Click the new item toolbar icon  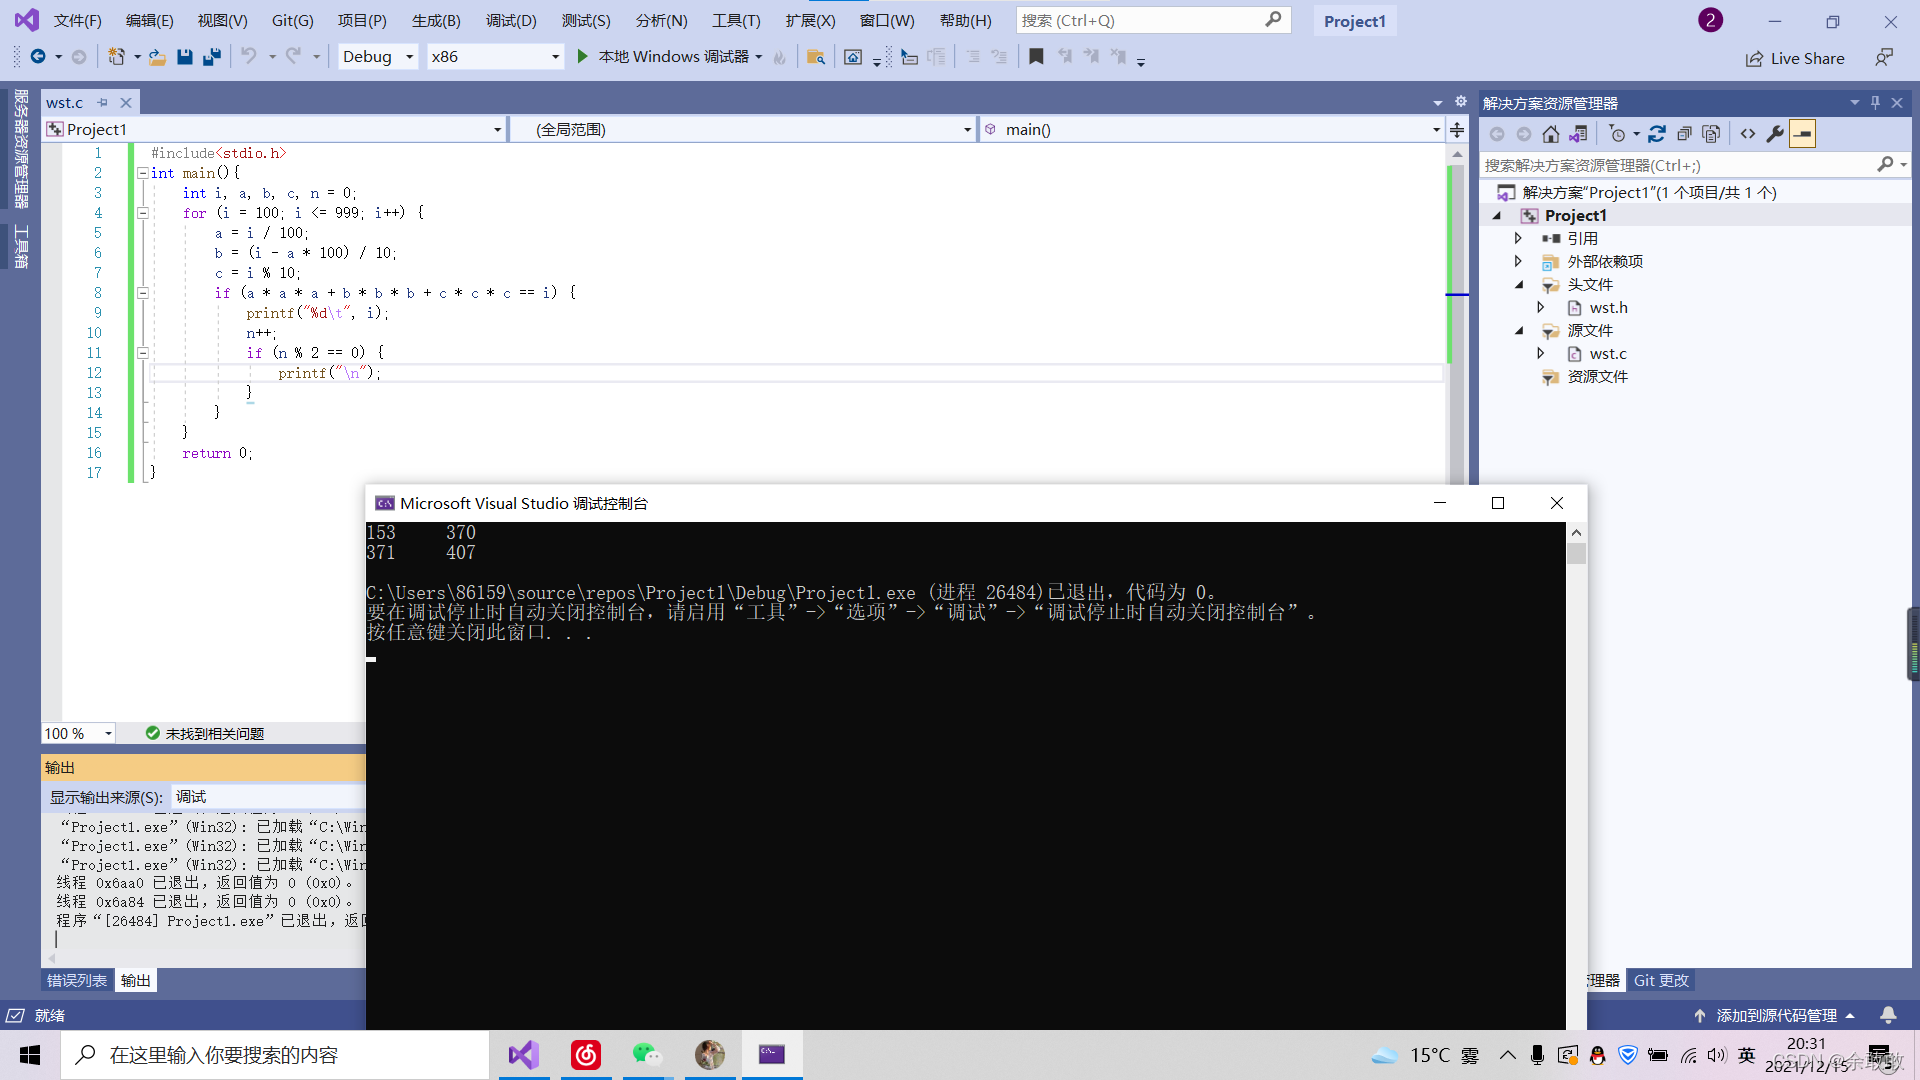117,57
